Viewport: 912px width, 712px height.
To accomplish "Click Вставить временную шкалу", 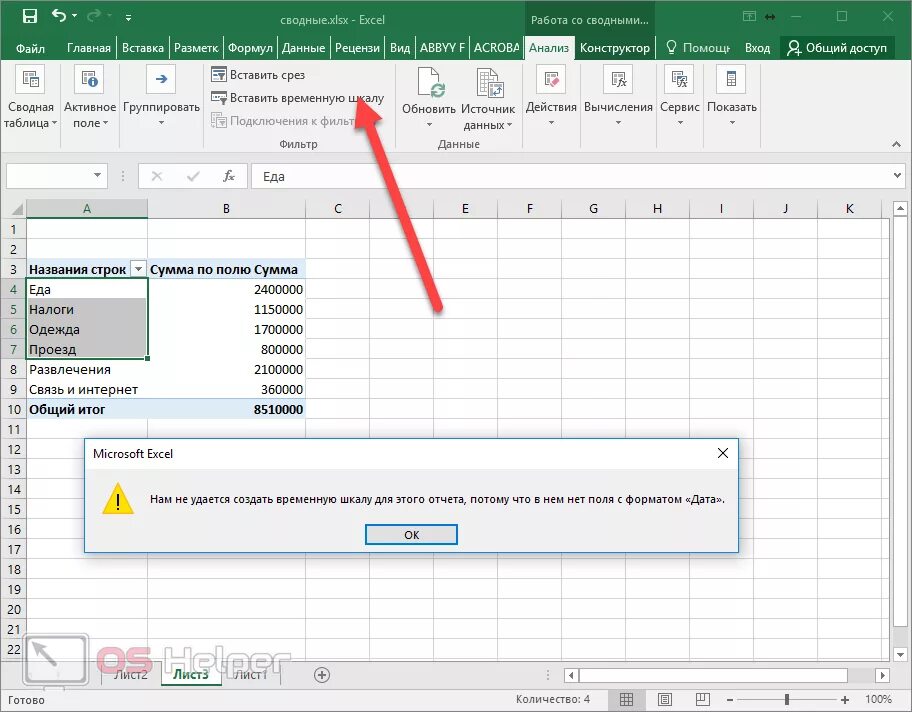I will coord(297,98).
